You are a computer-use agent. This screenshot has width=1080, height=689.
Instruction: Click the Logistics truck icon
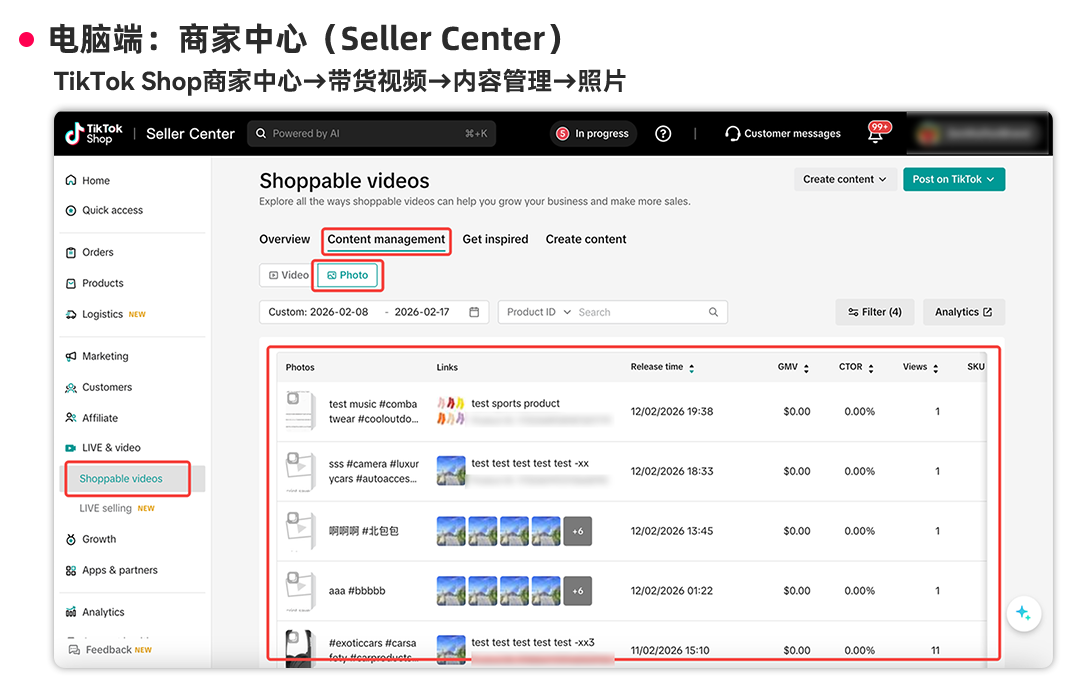pos(70,314)
